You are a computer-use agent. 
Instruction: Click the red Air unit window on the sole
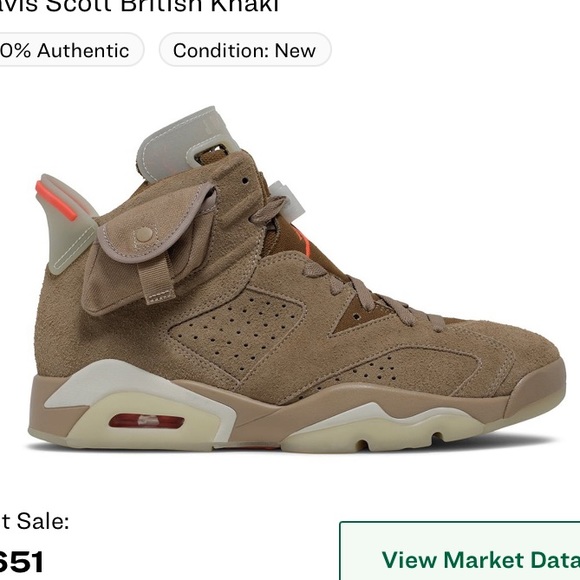pos(146,421)
